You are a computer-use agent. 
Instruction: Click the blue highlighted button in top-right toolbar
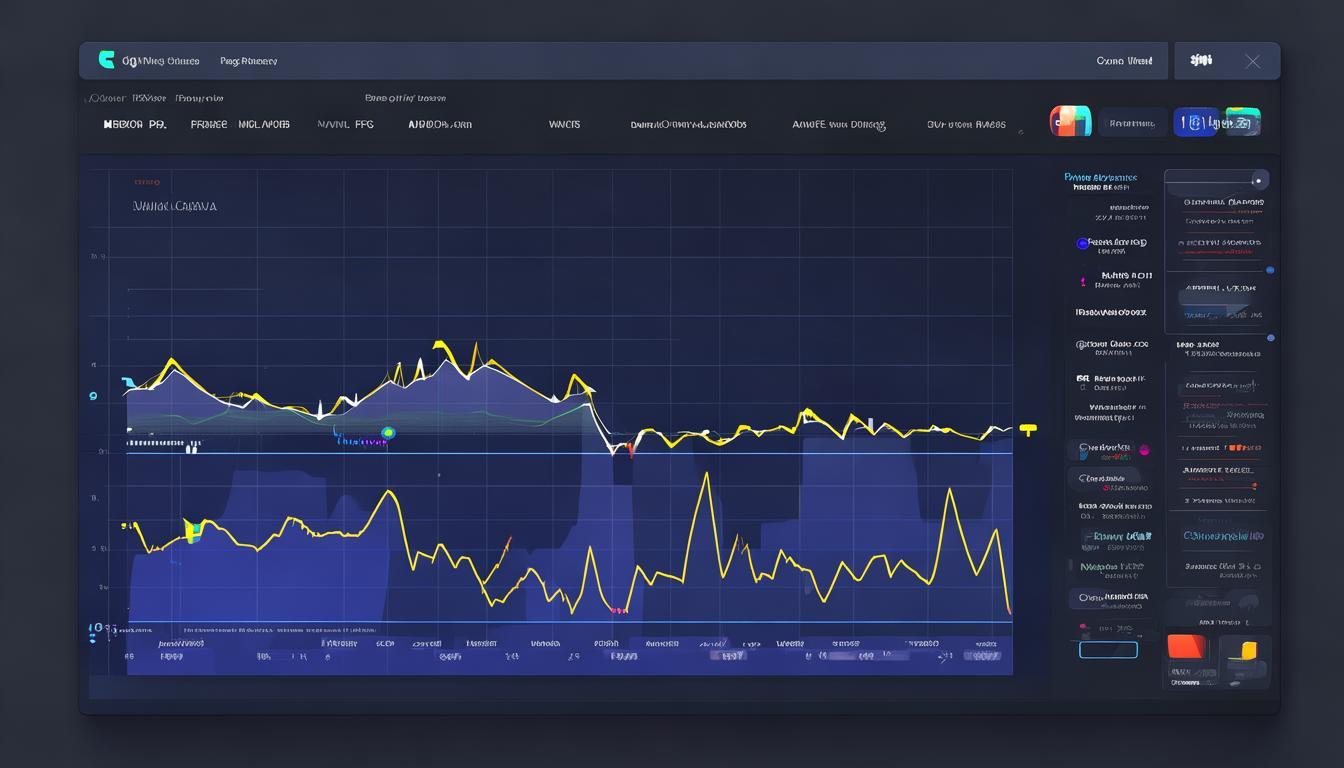pos(1195,122)
